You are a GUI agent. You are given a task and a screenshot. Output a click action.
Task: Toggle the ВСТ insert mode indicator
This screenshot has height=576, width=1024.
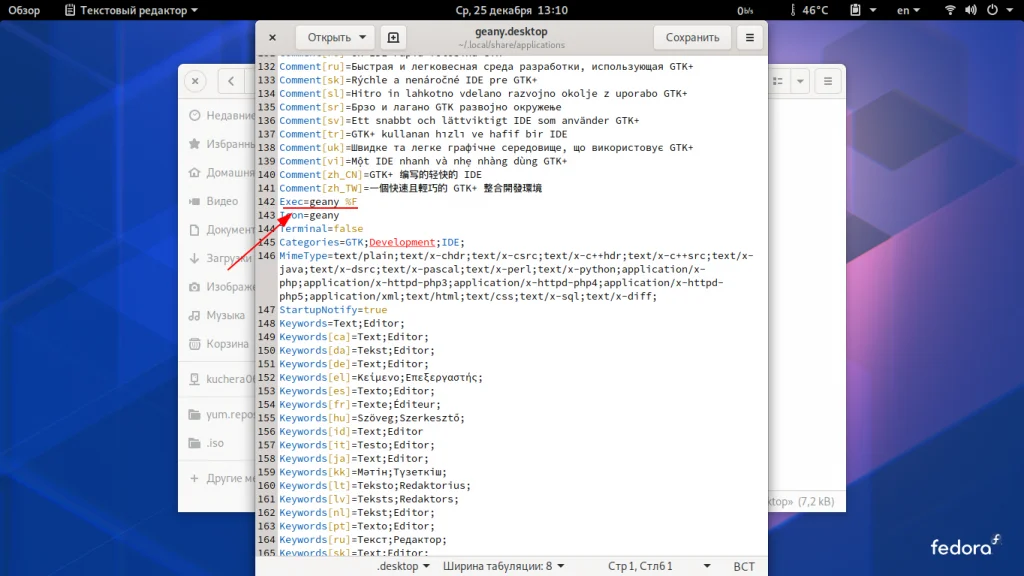tap(744, 566)
